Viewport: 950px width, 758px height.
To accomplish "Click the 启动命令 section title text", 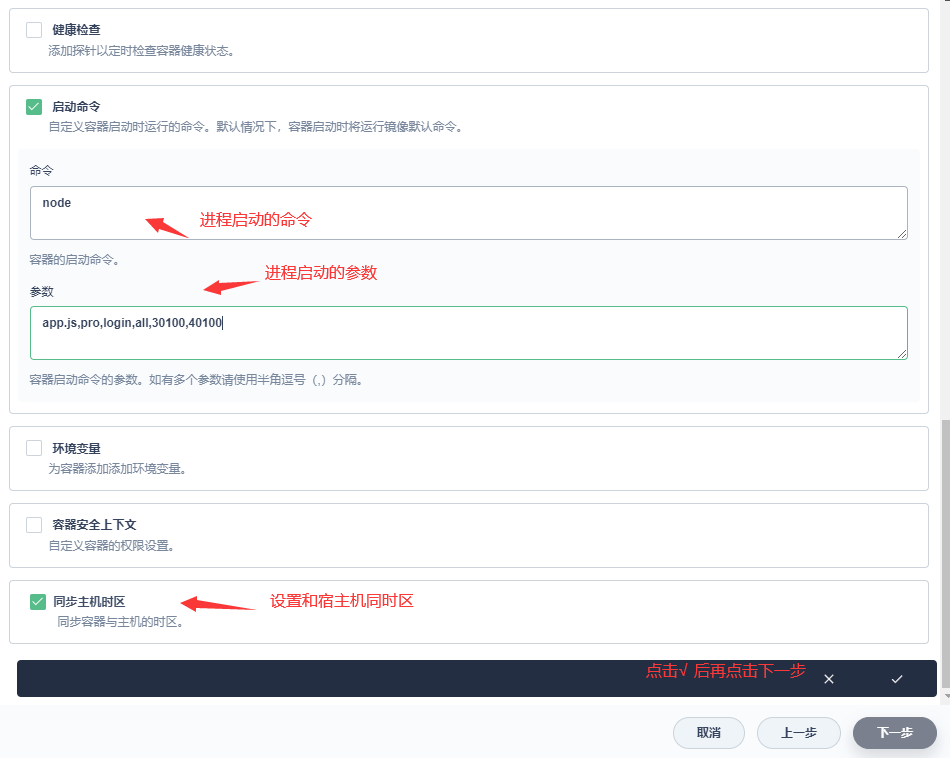I will click(76, 106).
